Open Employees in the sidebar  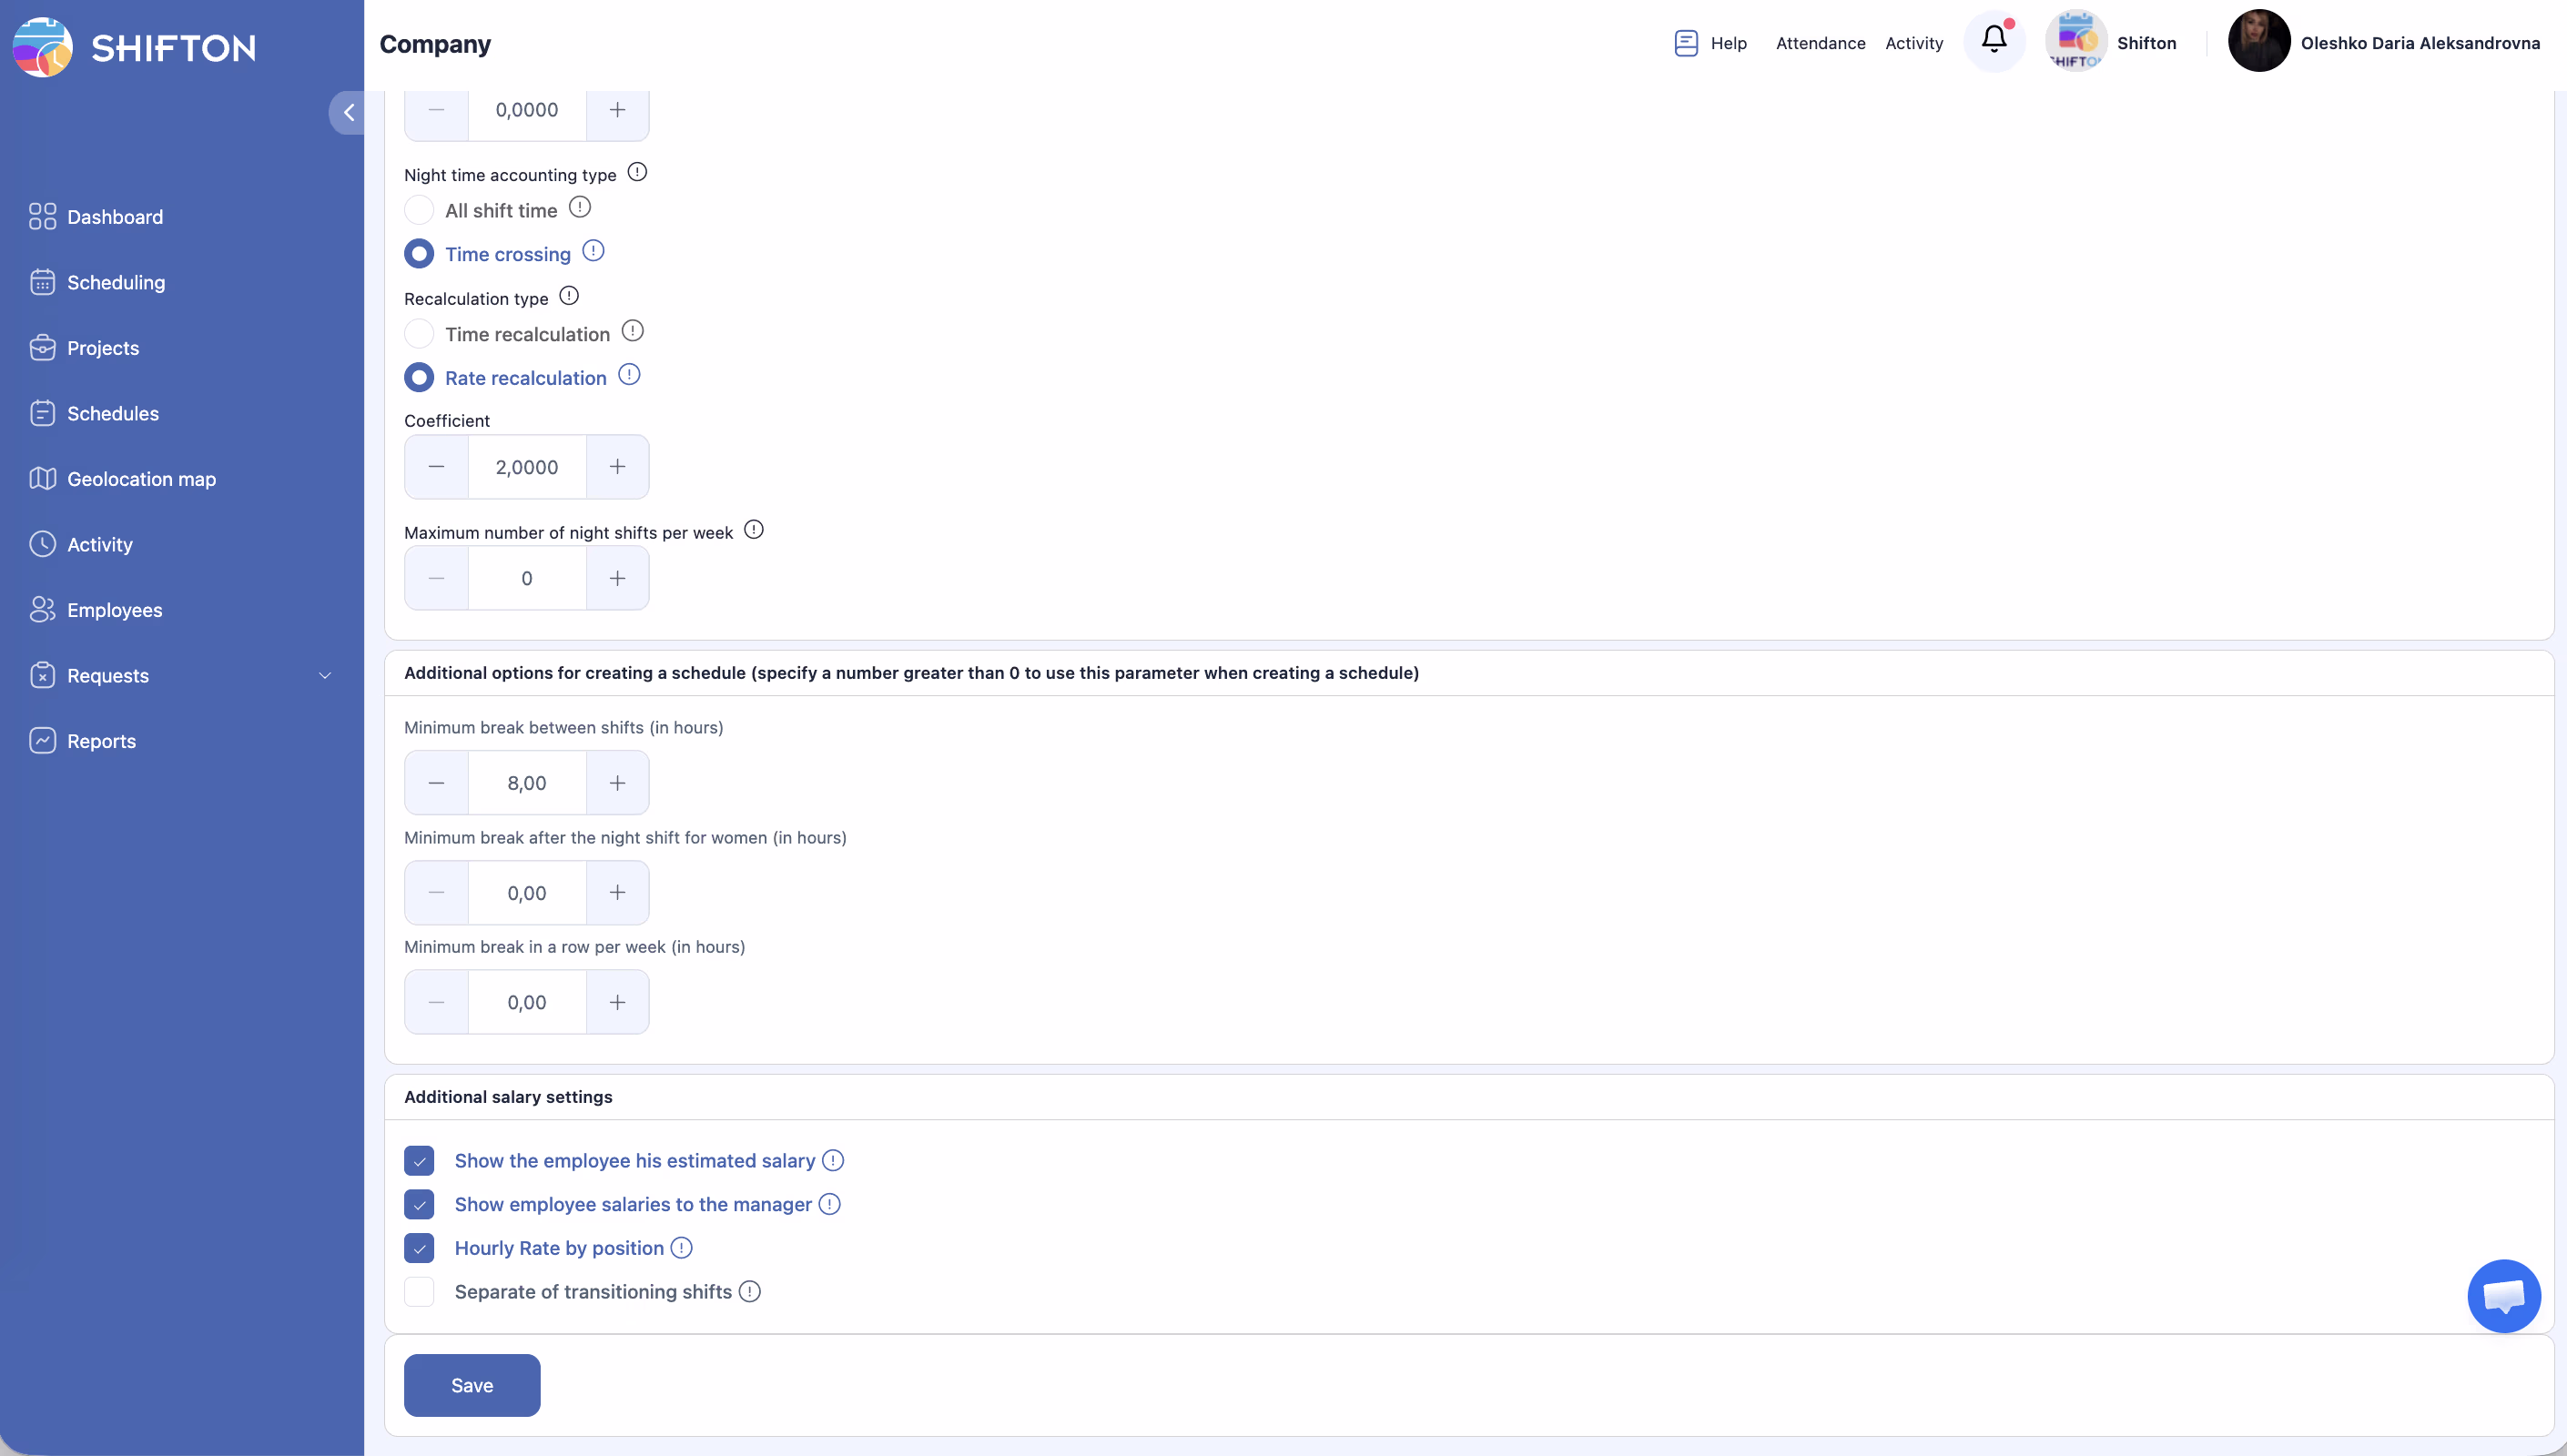tap(114, 610)
